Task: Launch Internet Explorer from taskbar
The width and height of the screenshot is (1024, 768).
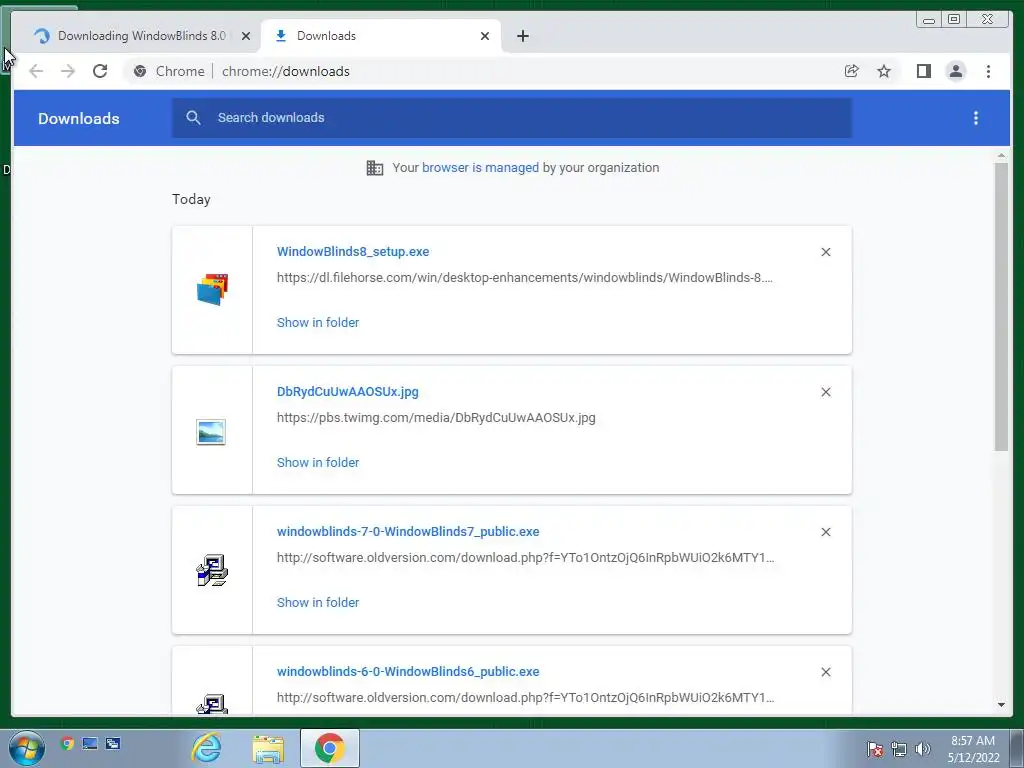Action: 206,748
